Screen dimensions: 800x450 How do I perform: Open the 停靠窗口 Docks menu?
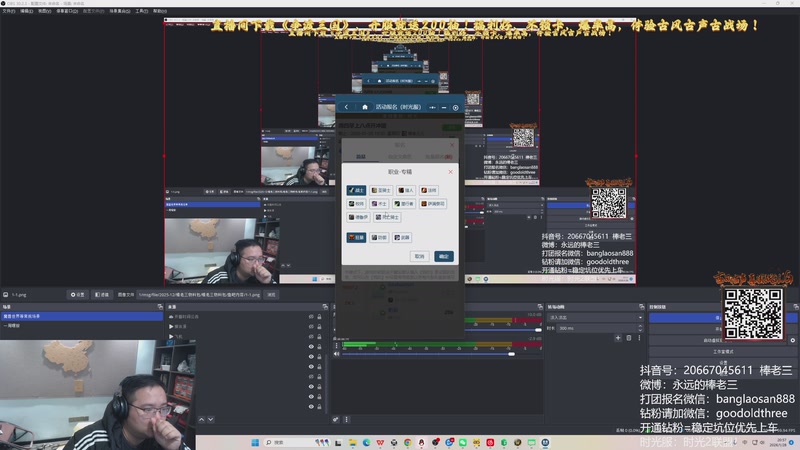tap(67, 11)
